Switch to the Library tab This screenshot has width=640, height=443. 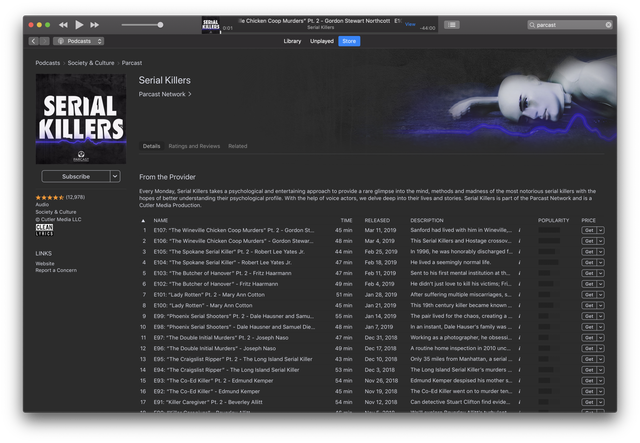click(292, 41)
